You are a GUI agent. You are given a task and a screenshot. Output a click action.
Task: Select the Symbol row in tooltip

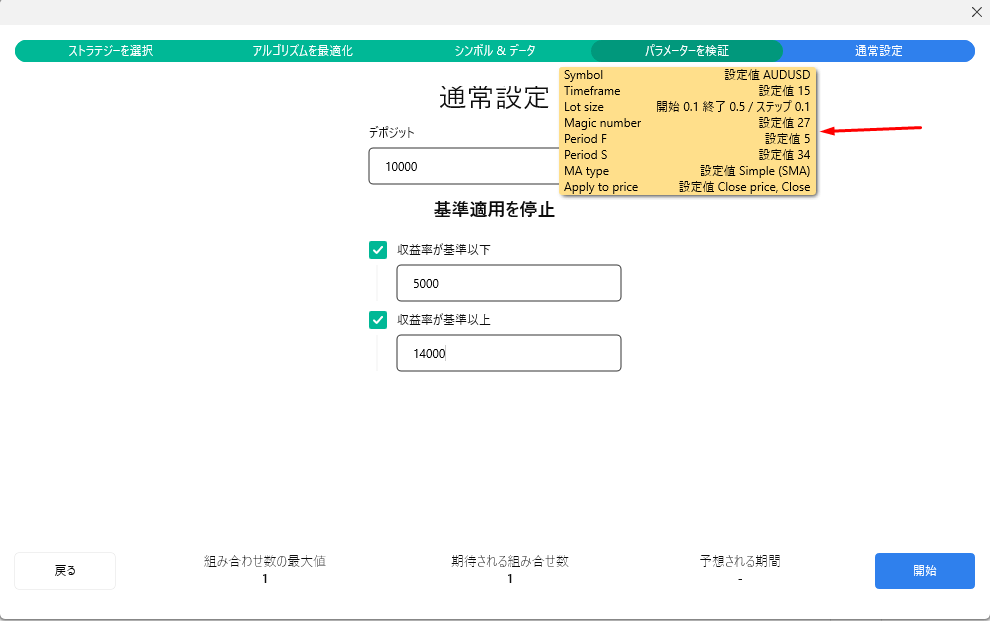tap(687, 75)
